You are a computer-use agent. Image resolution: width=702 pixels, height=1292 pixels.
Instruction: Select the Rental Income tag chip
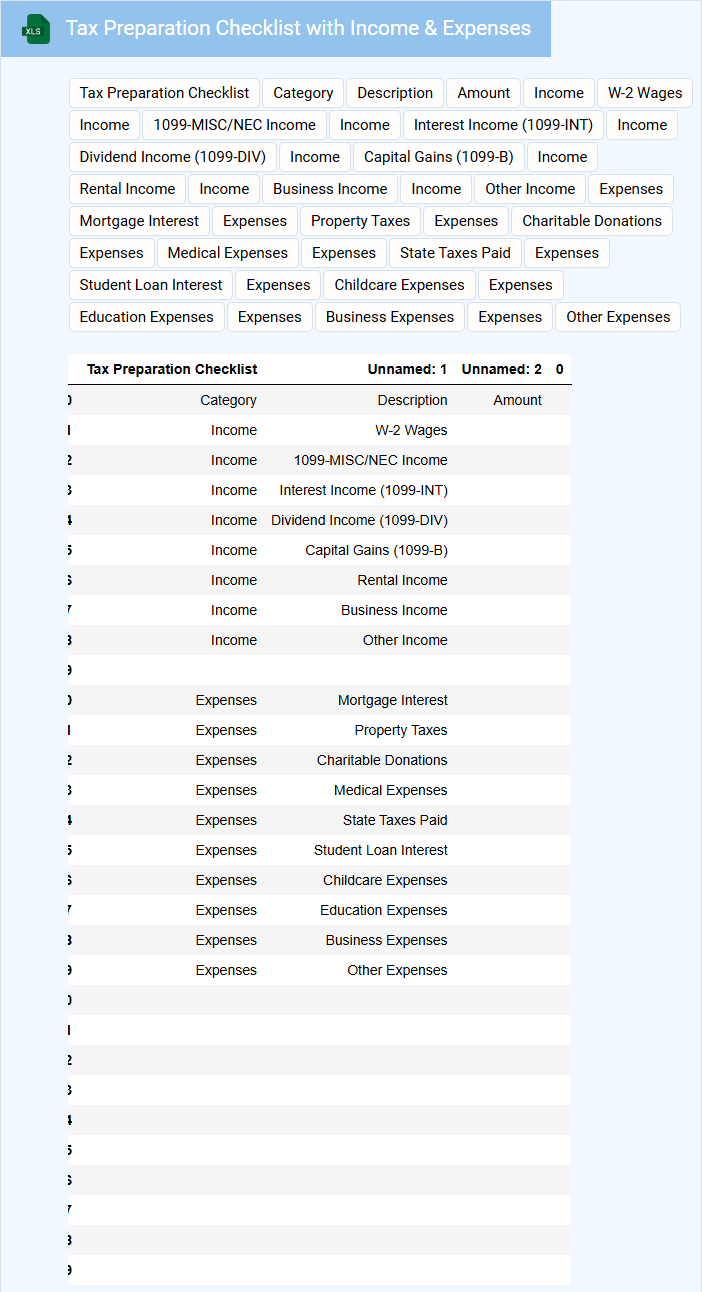pyautogui.click(x=127, y=189)
